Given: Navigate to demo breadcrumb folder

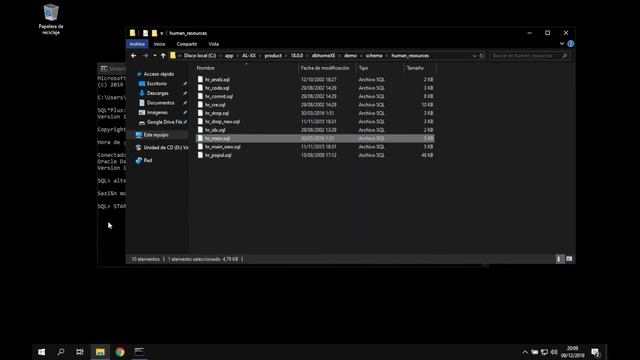Looking at the screenshot, I should [350, 56].
